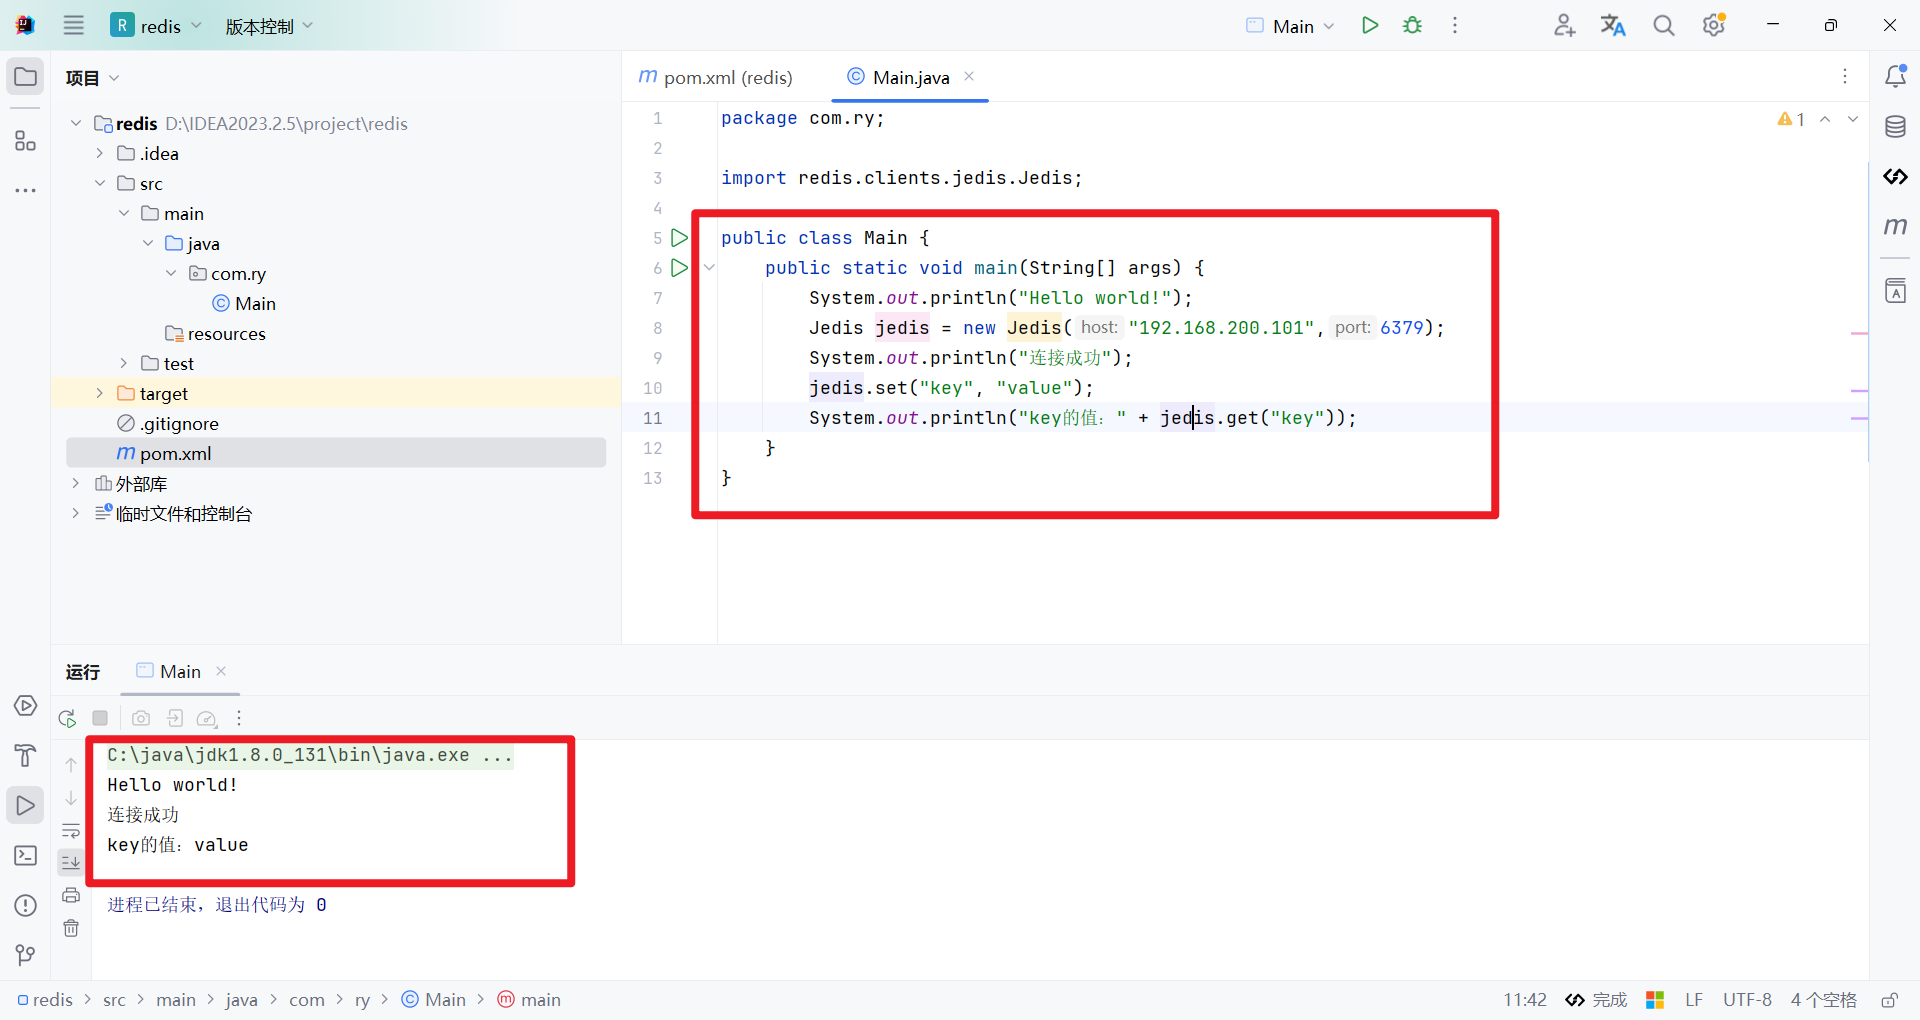Screen dimensions: 1920x1020
Task: Expand the 外部库 node
Action: tap(75, 483)
